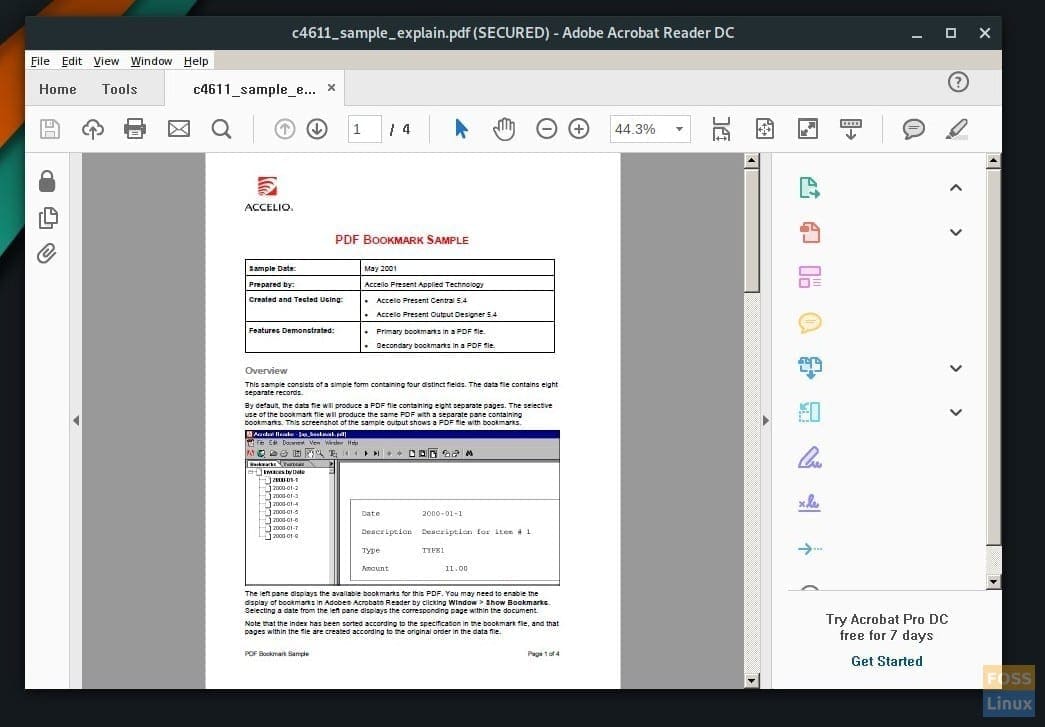Open Create PDF tool in right pane
This screenshot has width=1045, height=727.
pos(810,233)
